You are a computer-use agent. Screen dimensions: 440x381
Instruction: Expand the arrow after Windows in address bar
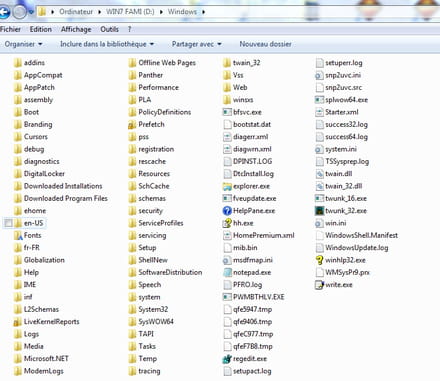pyautogui.click(x=203, y=12)
